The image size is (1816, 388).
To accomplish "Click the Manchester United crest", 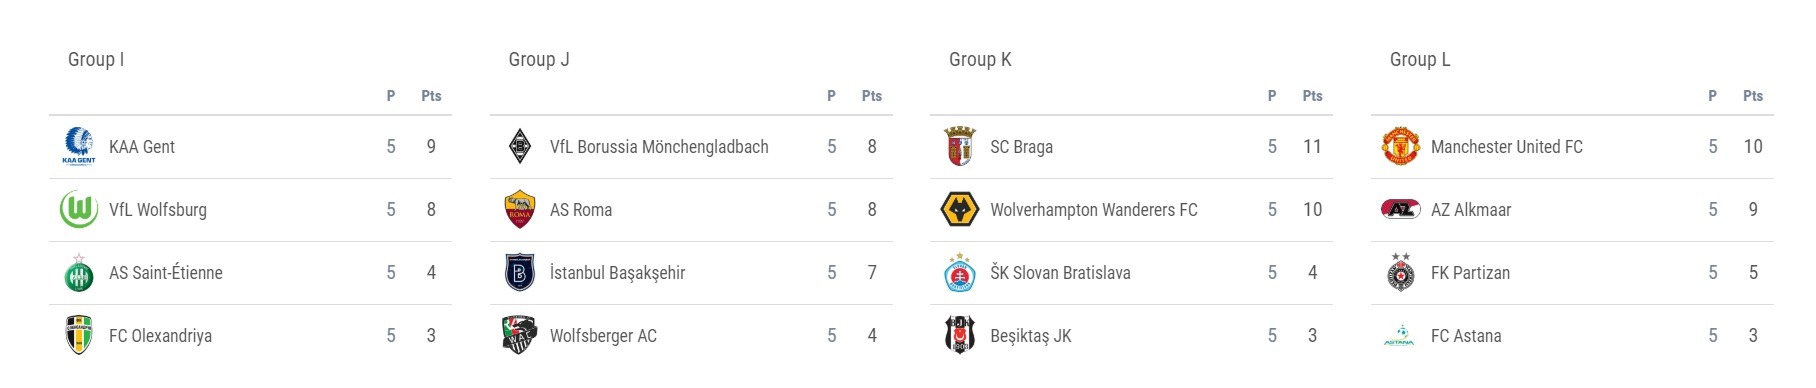I will click(1401, 146).
